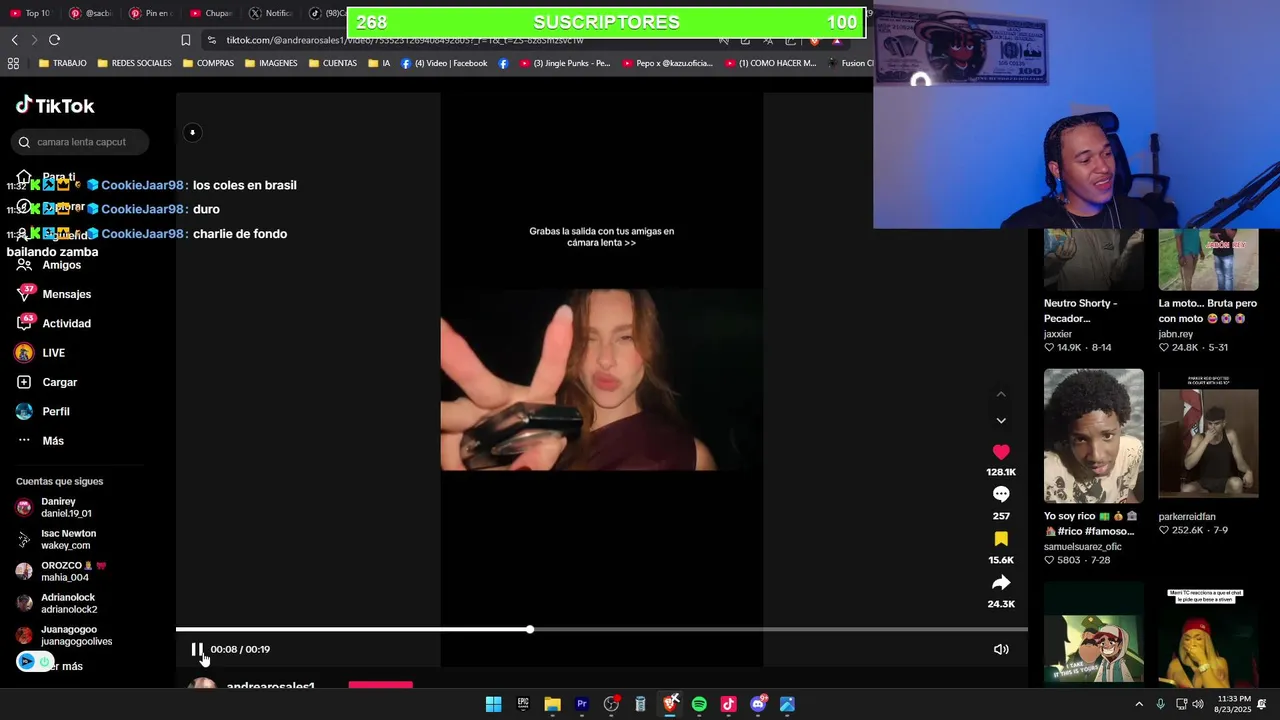This screenshot has width=1280, height=720.
Task: Expand the Más menu
Action: pos(41,441)
